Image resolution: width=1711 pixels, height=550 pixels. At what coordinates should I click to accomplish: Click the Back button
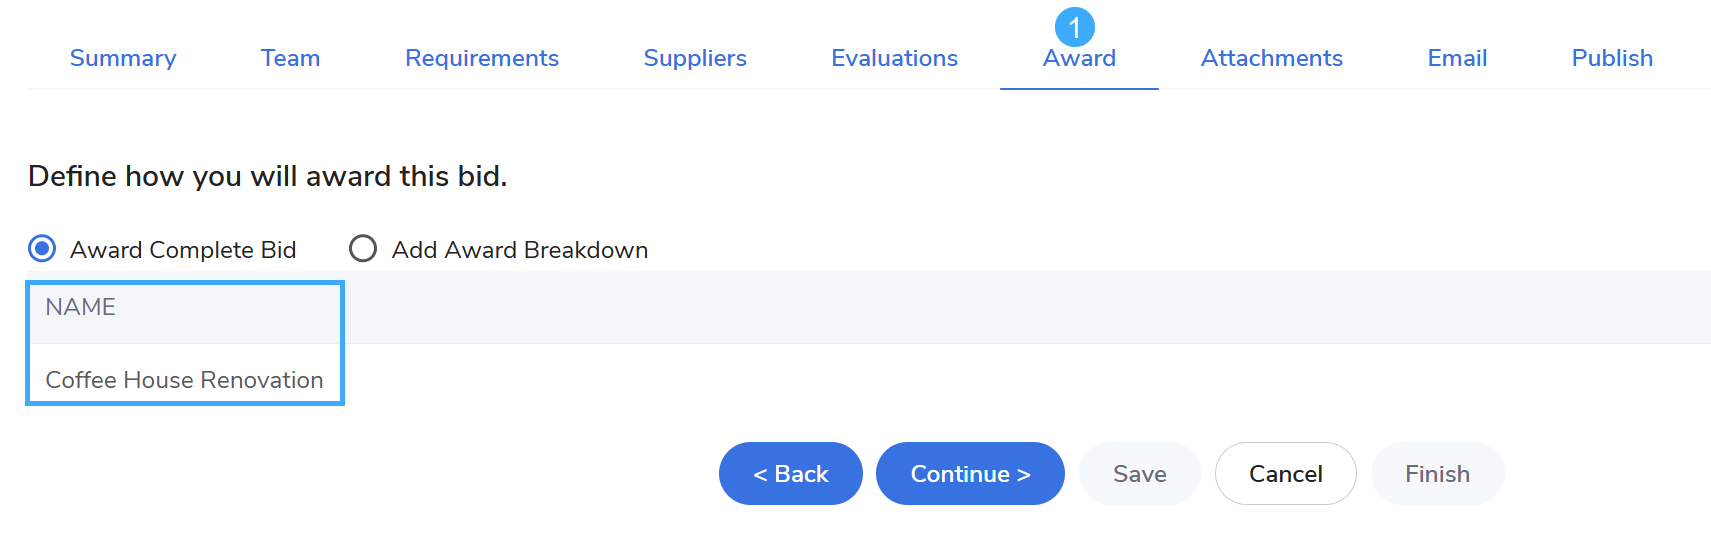coord(790,473)
